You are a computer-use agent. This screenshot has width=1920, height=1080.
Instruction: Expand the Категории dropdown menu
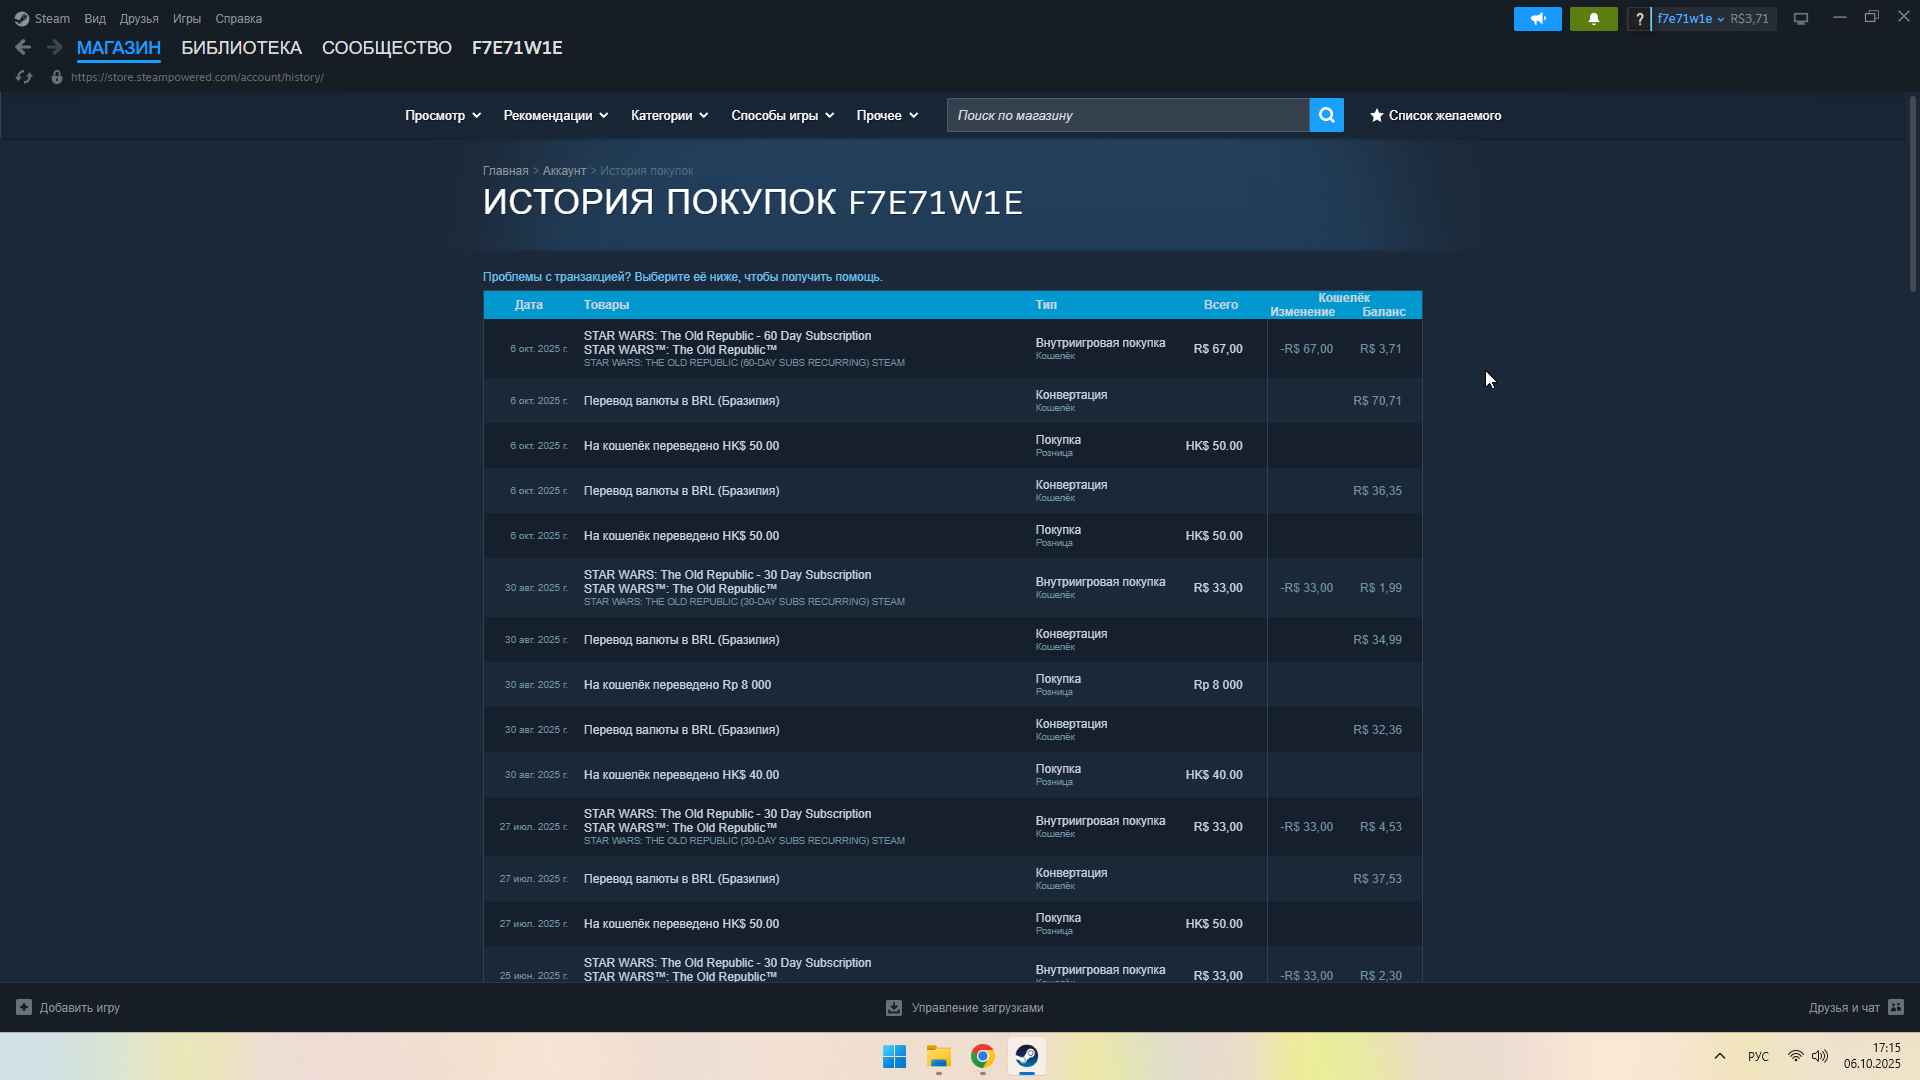pyautogui.click(x=669, y=115)
